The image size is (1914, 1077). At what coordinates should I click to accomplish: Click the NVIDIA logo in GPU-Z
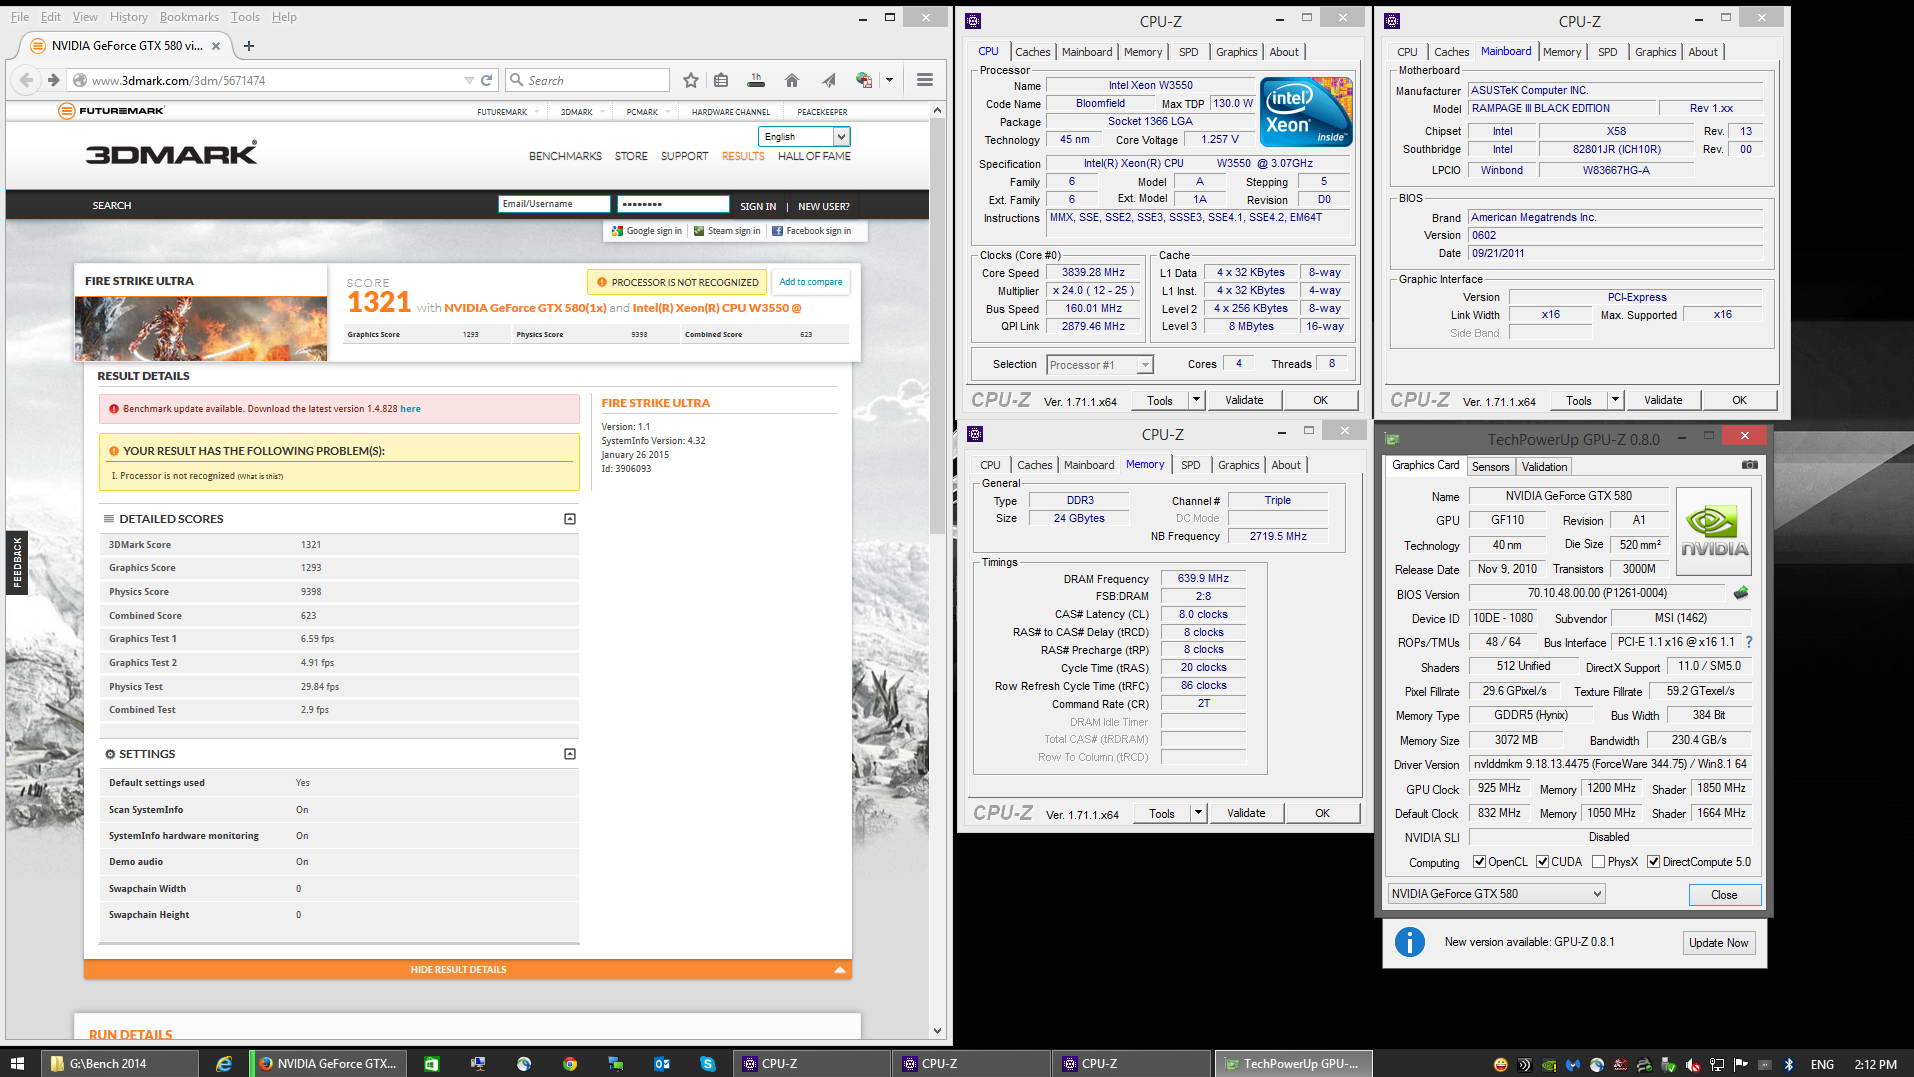[1713, 531]
